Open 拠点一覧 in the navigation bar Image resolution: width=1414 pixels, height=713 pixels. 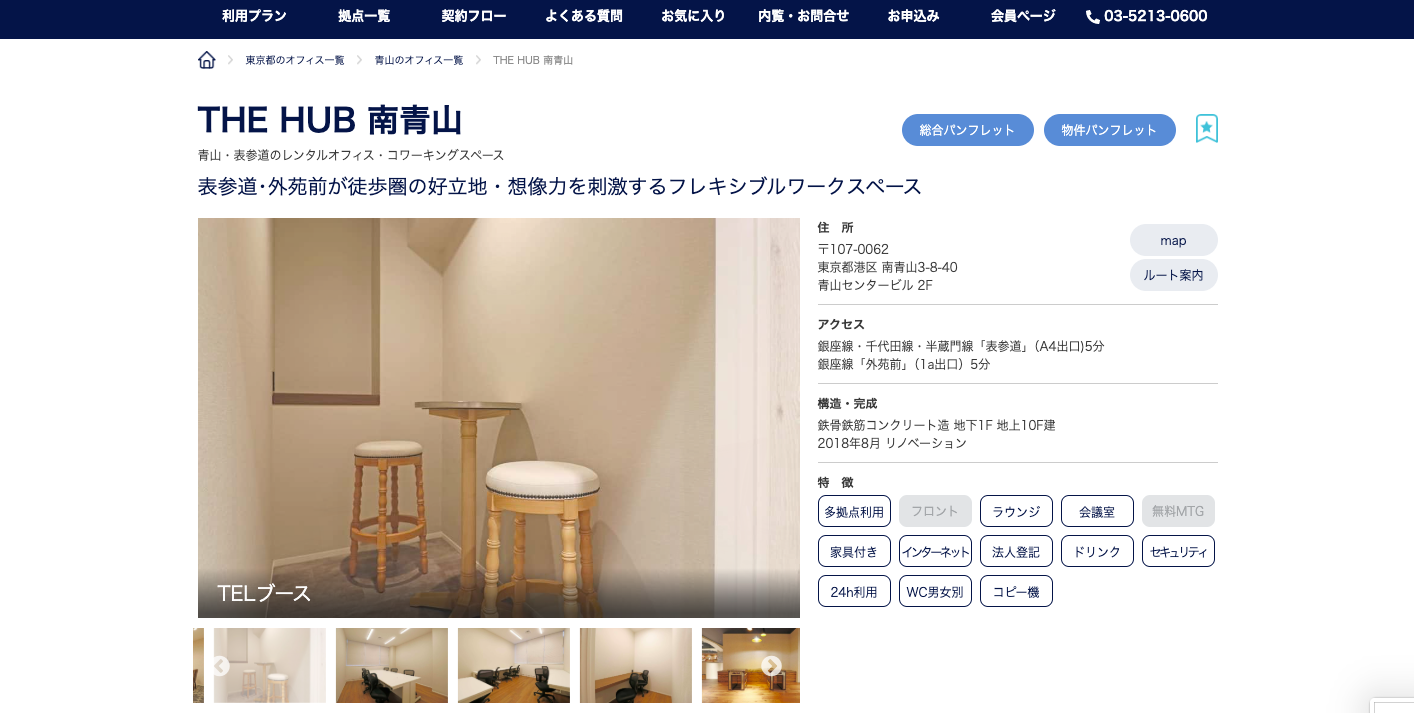(x=364, y=16)
